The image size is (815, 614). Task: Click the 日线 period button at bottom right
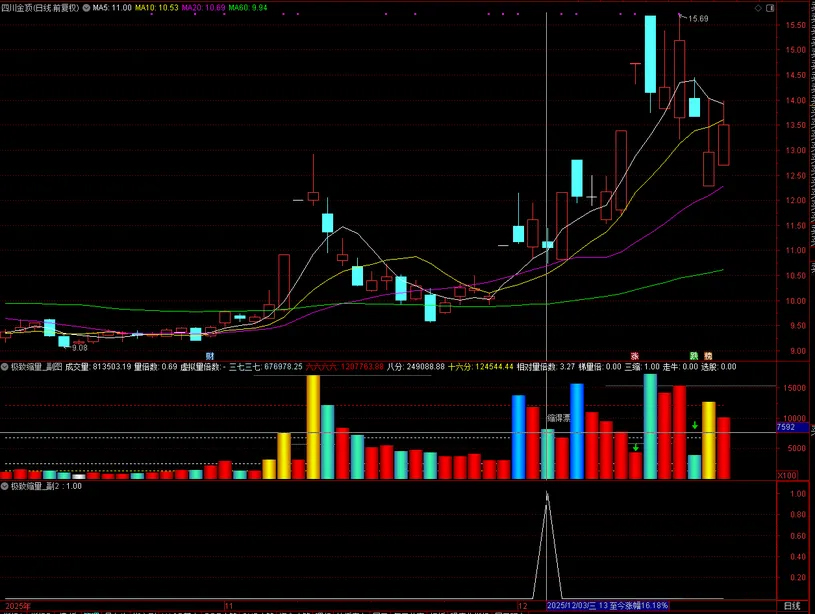coord(790,606)
